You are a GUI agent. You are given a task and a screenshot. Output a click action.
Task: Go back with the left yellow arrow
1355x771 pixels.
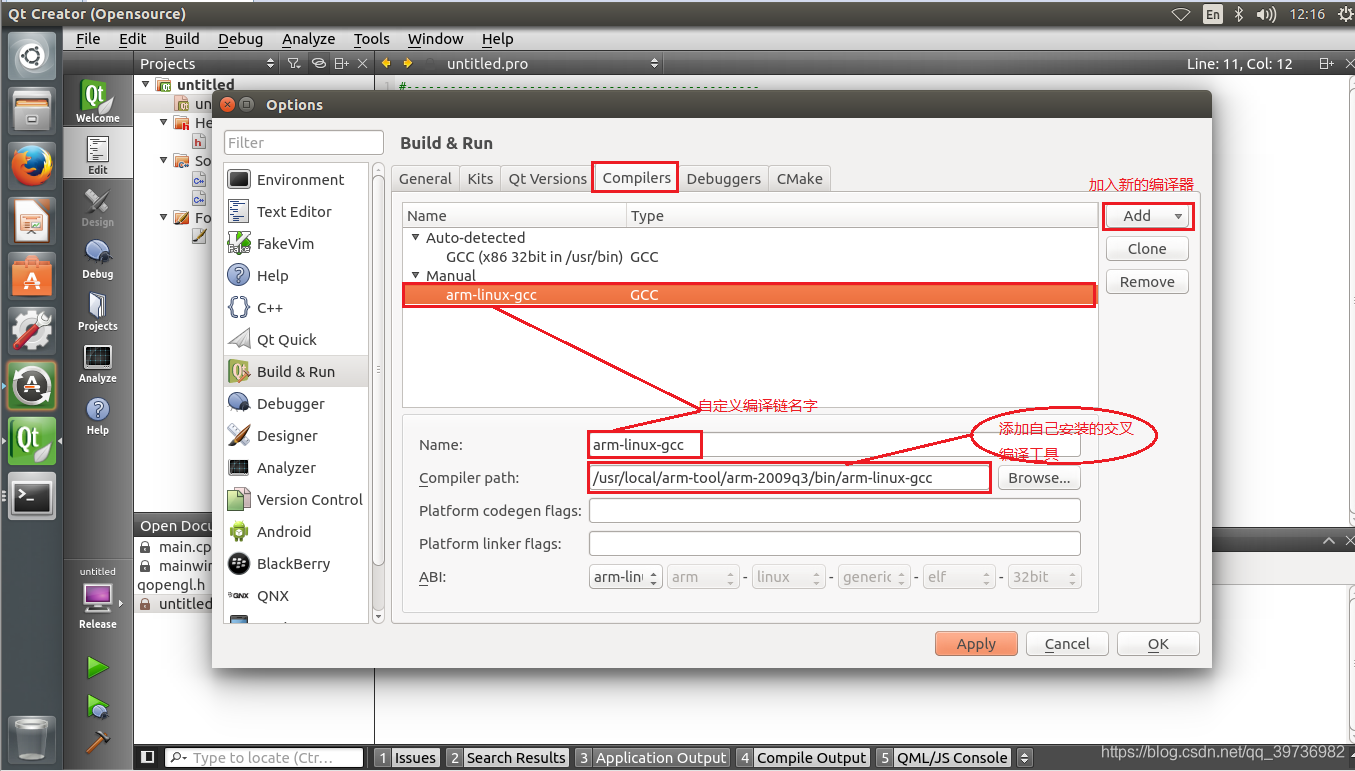coord(386,63)
